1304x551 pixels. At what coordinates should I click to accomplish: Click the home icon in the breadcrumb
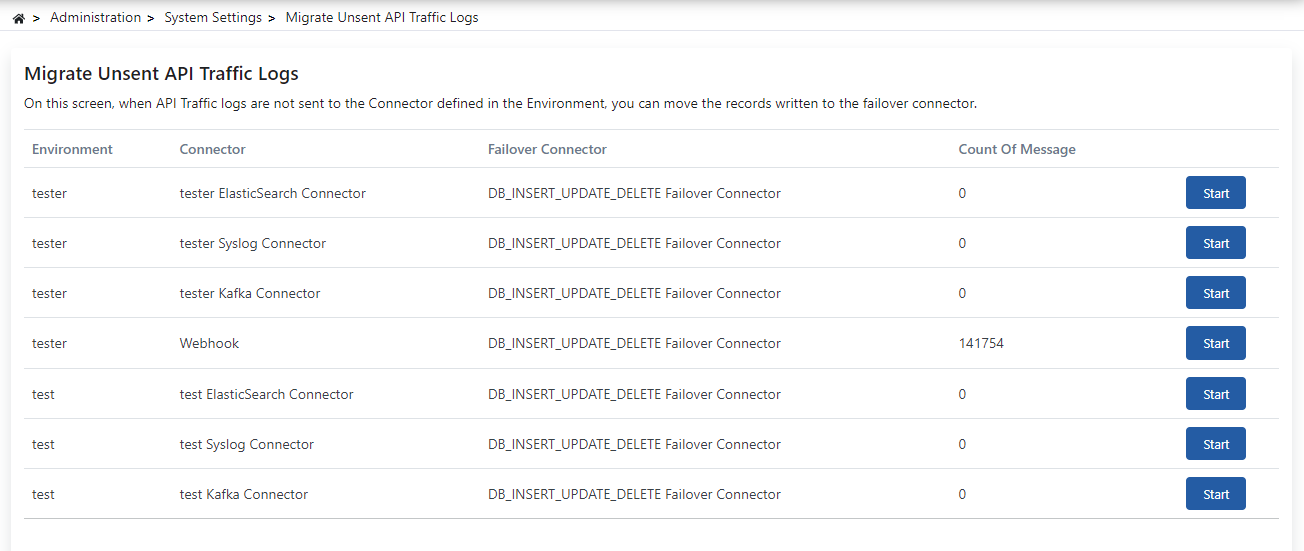(x=18, y=18)
